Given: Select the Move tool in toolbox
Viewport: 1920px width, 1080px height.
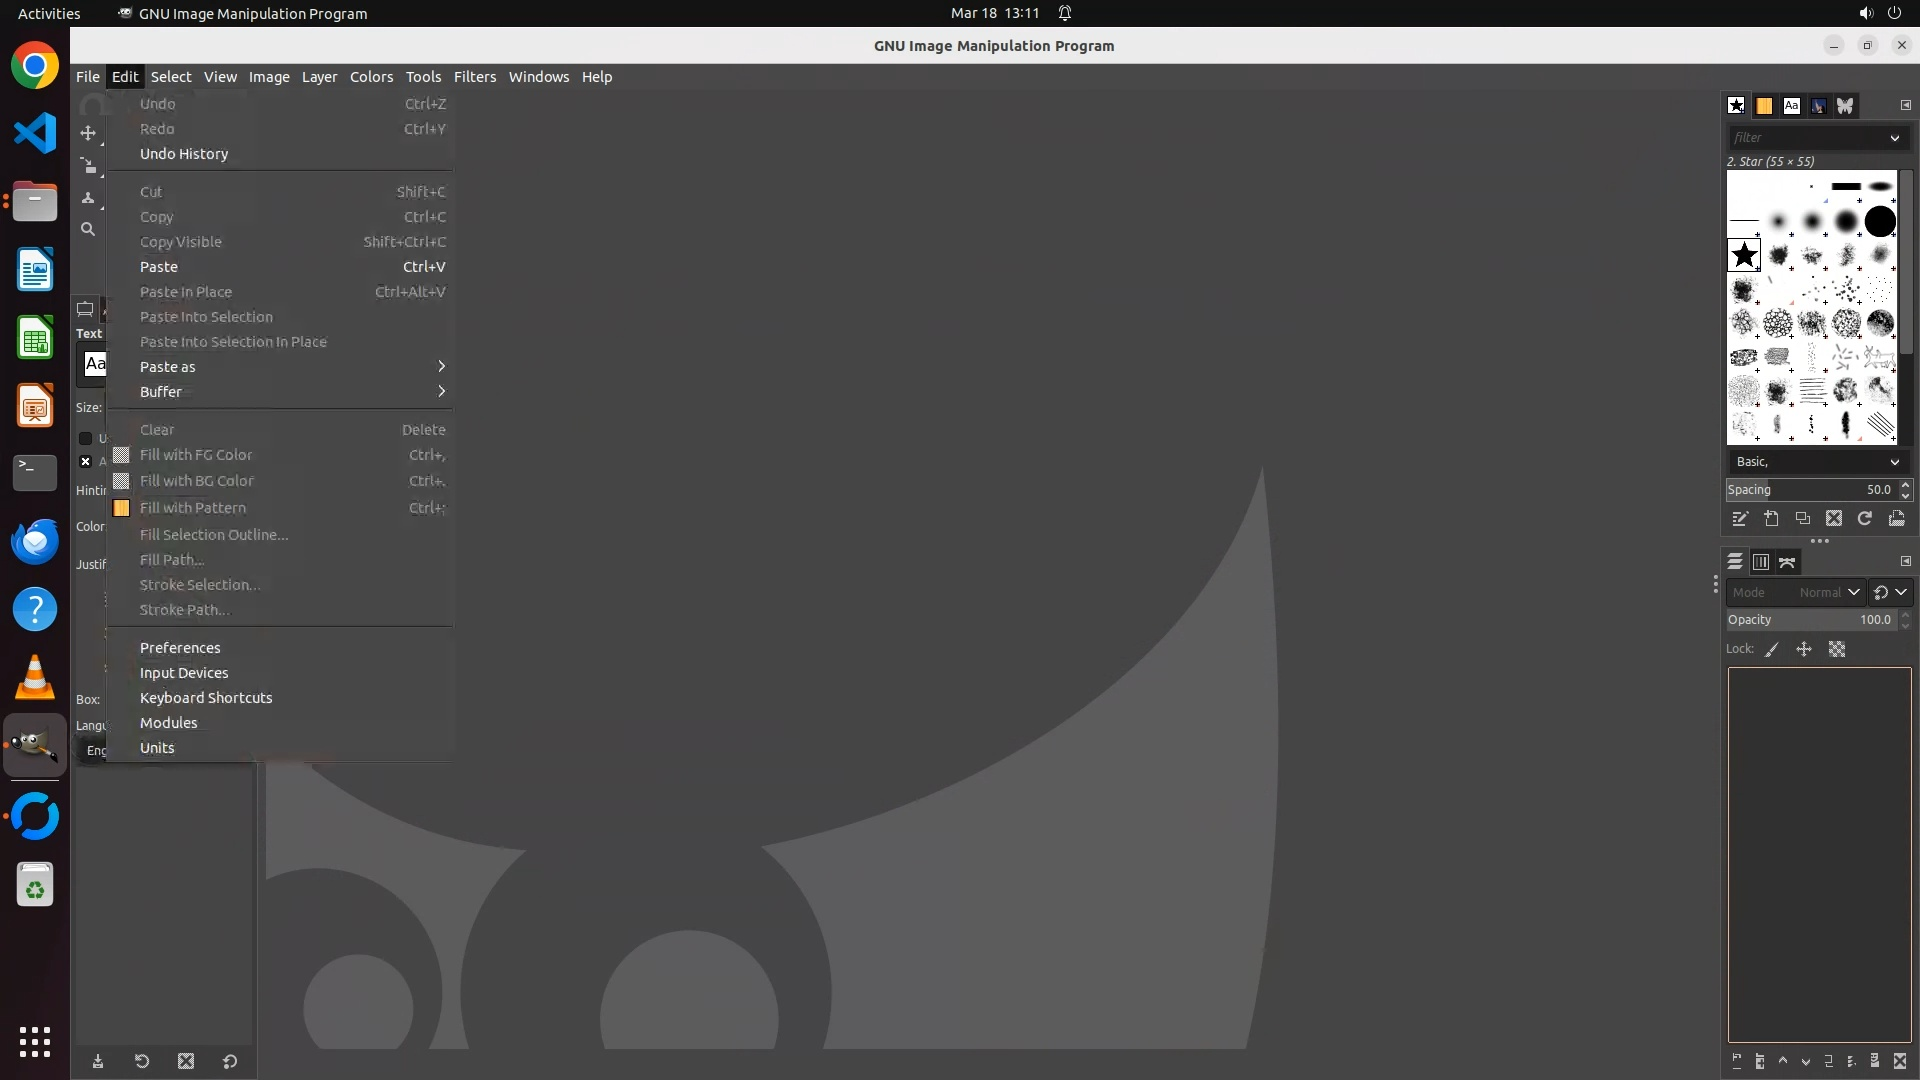Looking at the screenshot, I should coord(88,133).
